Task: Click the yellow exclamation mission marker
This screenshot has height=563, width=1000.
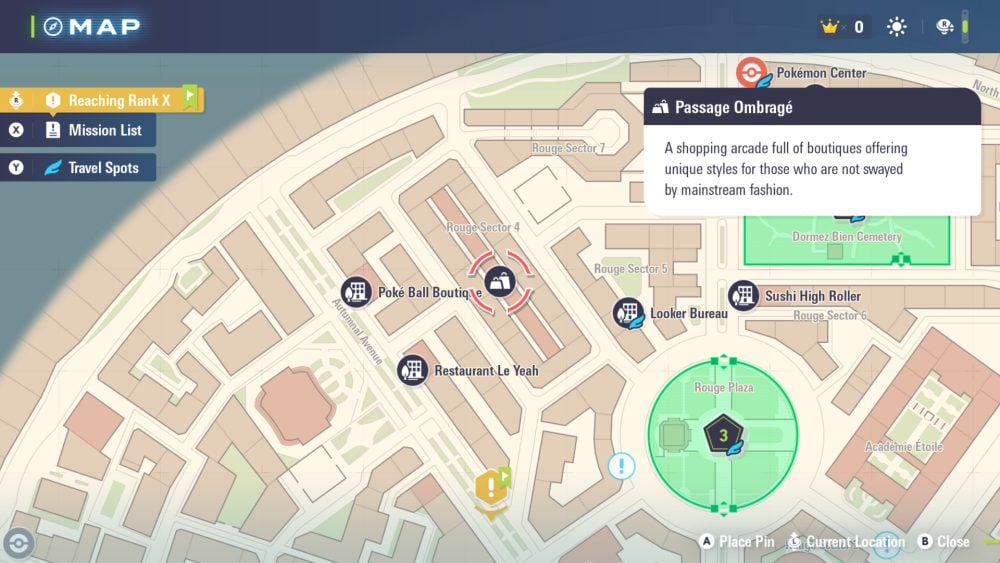Action: tap(490, 488)
